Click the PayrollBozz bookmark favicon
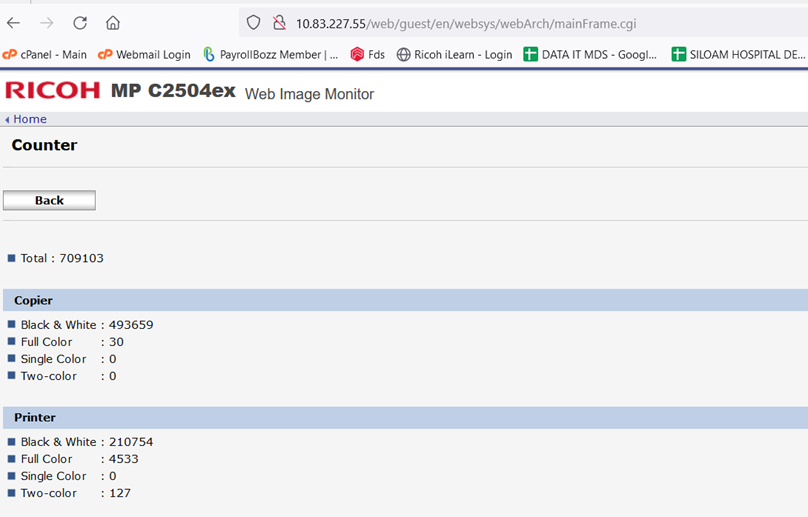808x517 pixels. (x=209, y=54)
